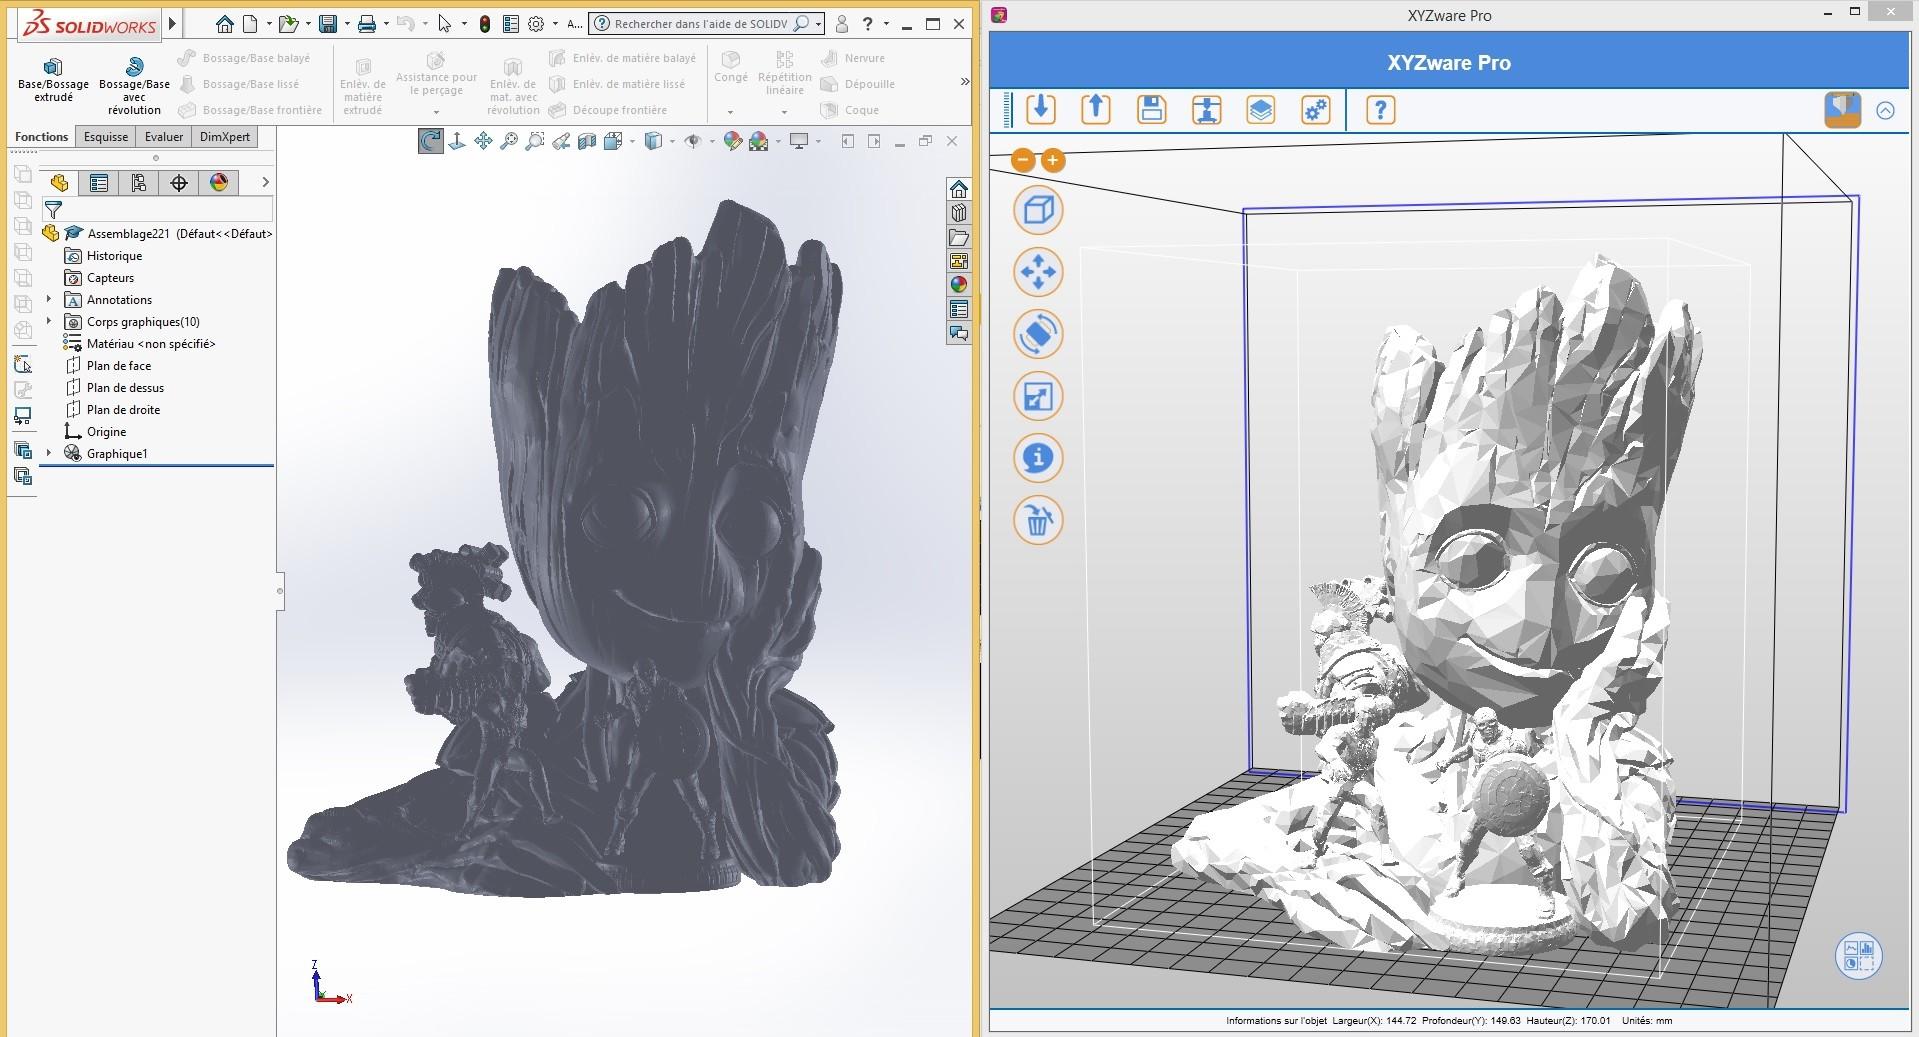Click the XYZware export icon
Screen dimensions: 1919x1037
point(1096,109)
